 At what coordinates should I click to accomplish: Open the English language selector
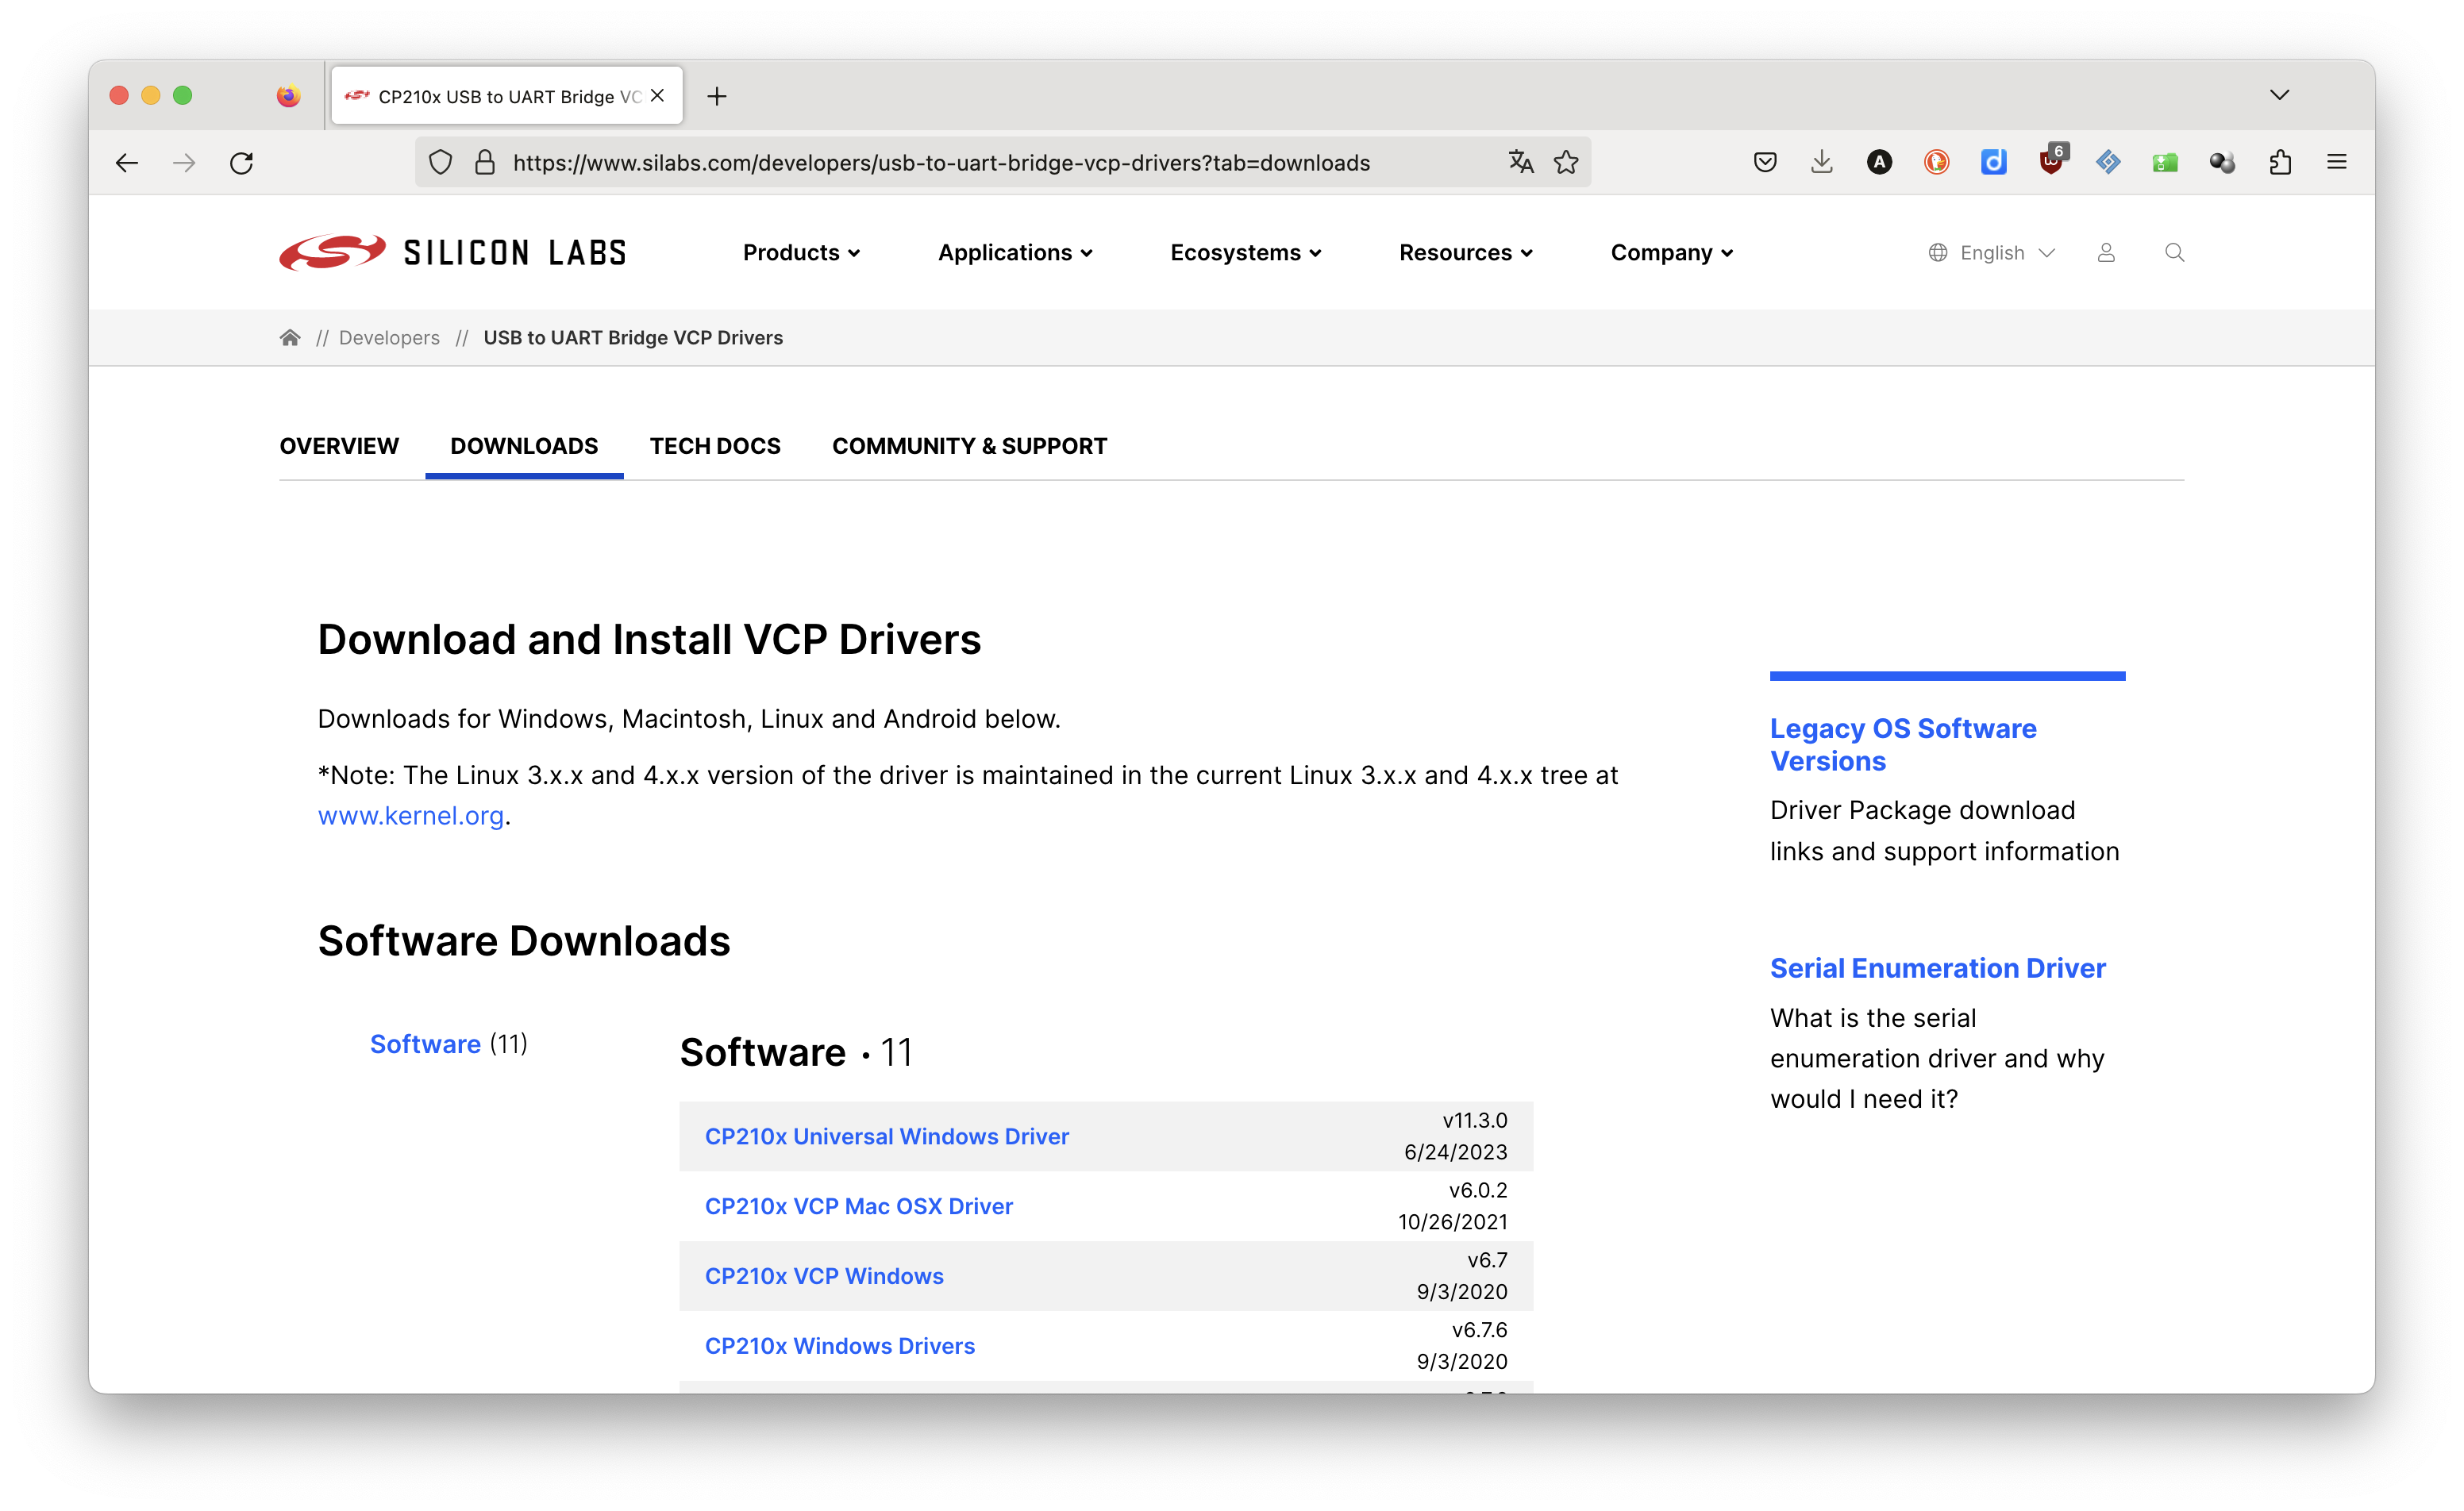1991,253
